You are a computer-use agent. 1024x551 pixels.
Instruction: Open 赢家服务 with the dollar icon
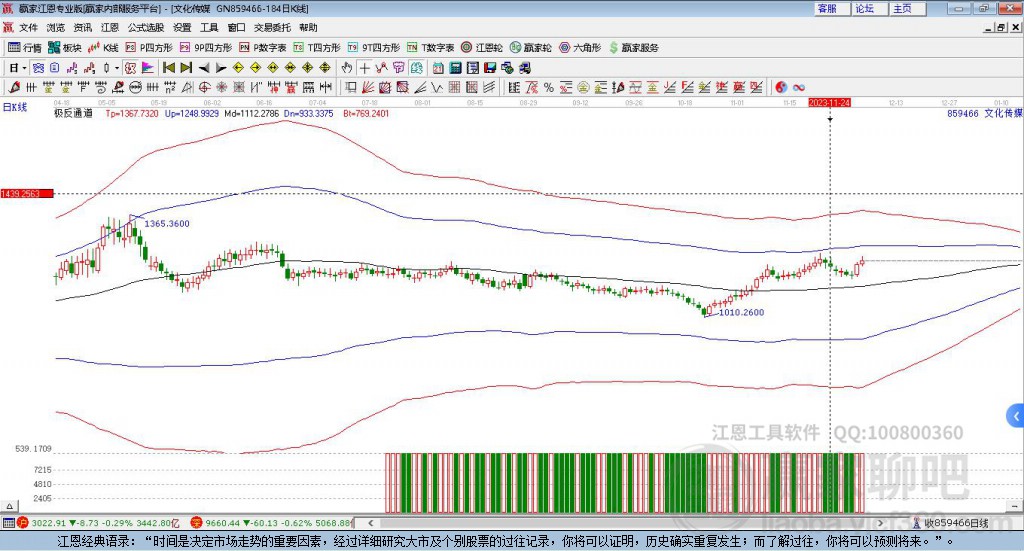633,47
